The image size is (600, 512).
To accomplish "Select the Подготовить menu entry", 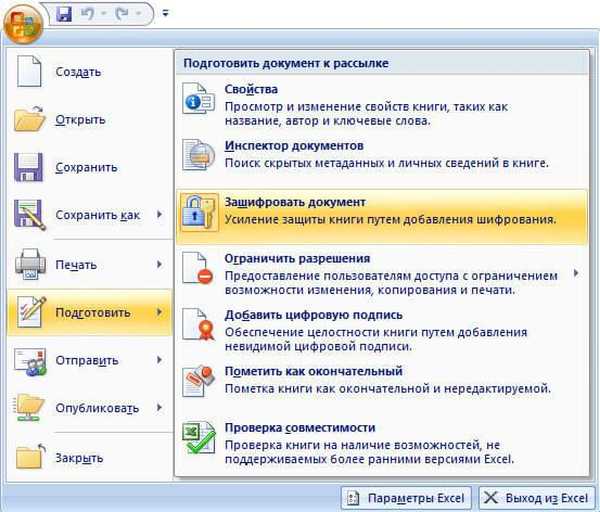I will [90, 312].
